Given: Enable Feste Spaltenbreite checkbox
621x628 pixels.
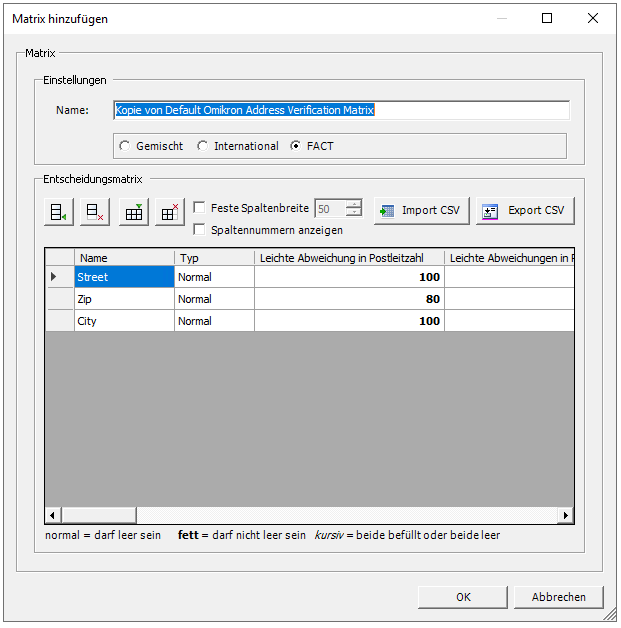Looking at the screenshot, I should [199, 208].
